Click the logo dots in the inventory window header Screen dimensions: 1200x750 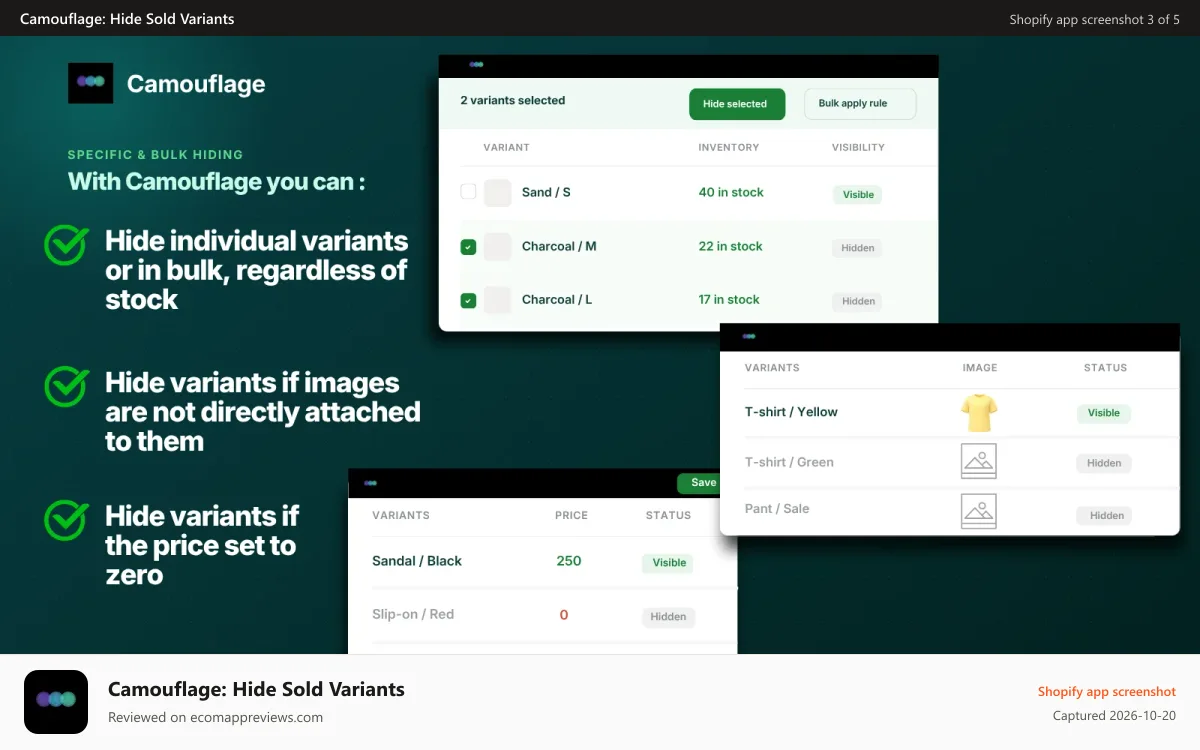[476, 64]
